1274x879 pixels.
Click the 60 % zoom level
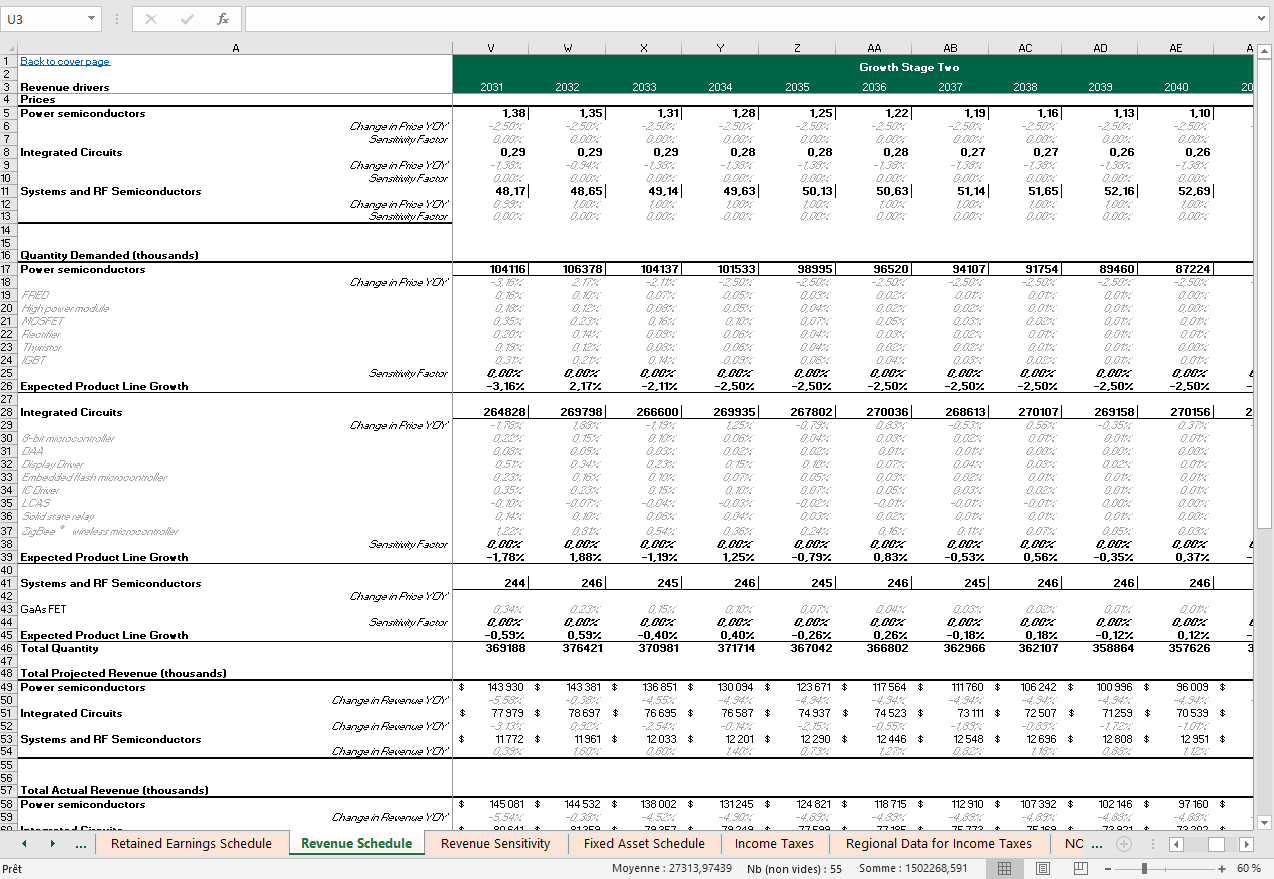coord(1248,869)
